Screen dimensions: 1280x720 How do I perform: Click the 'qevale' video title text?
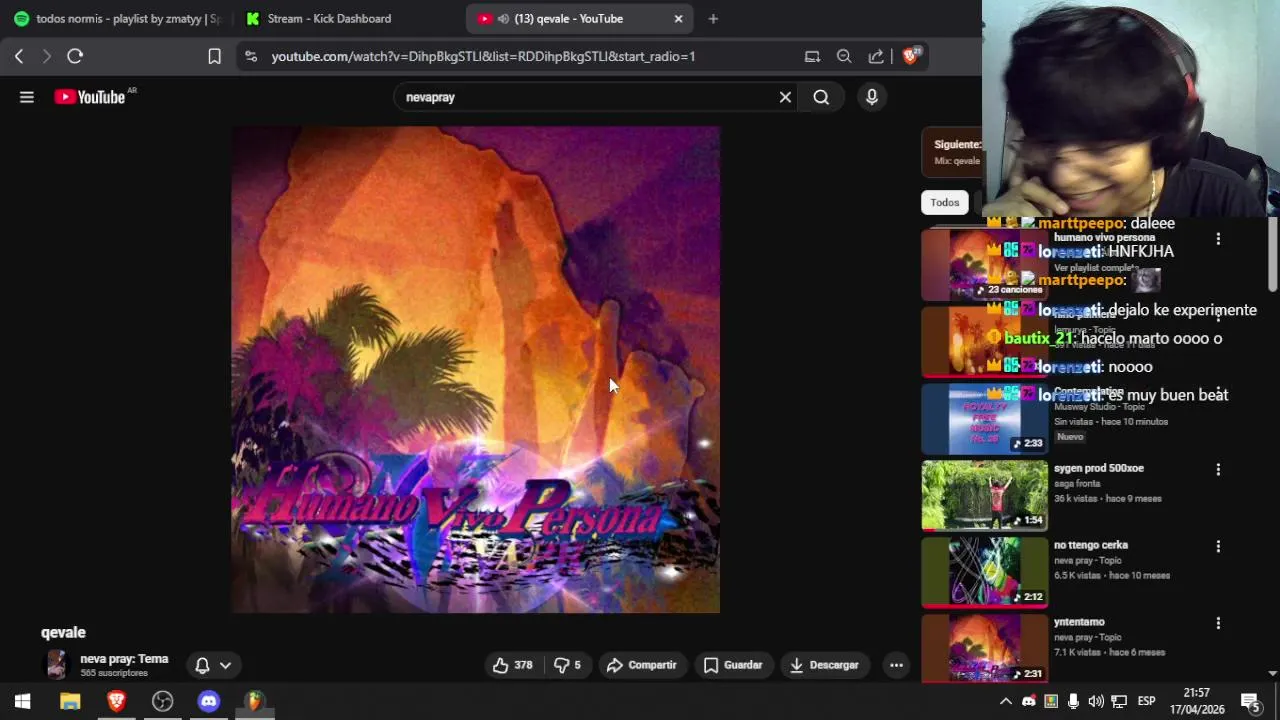click(63, 632)
